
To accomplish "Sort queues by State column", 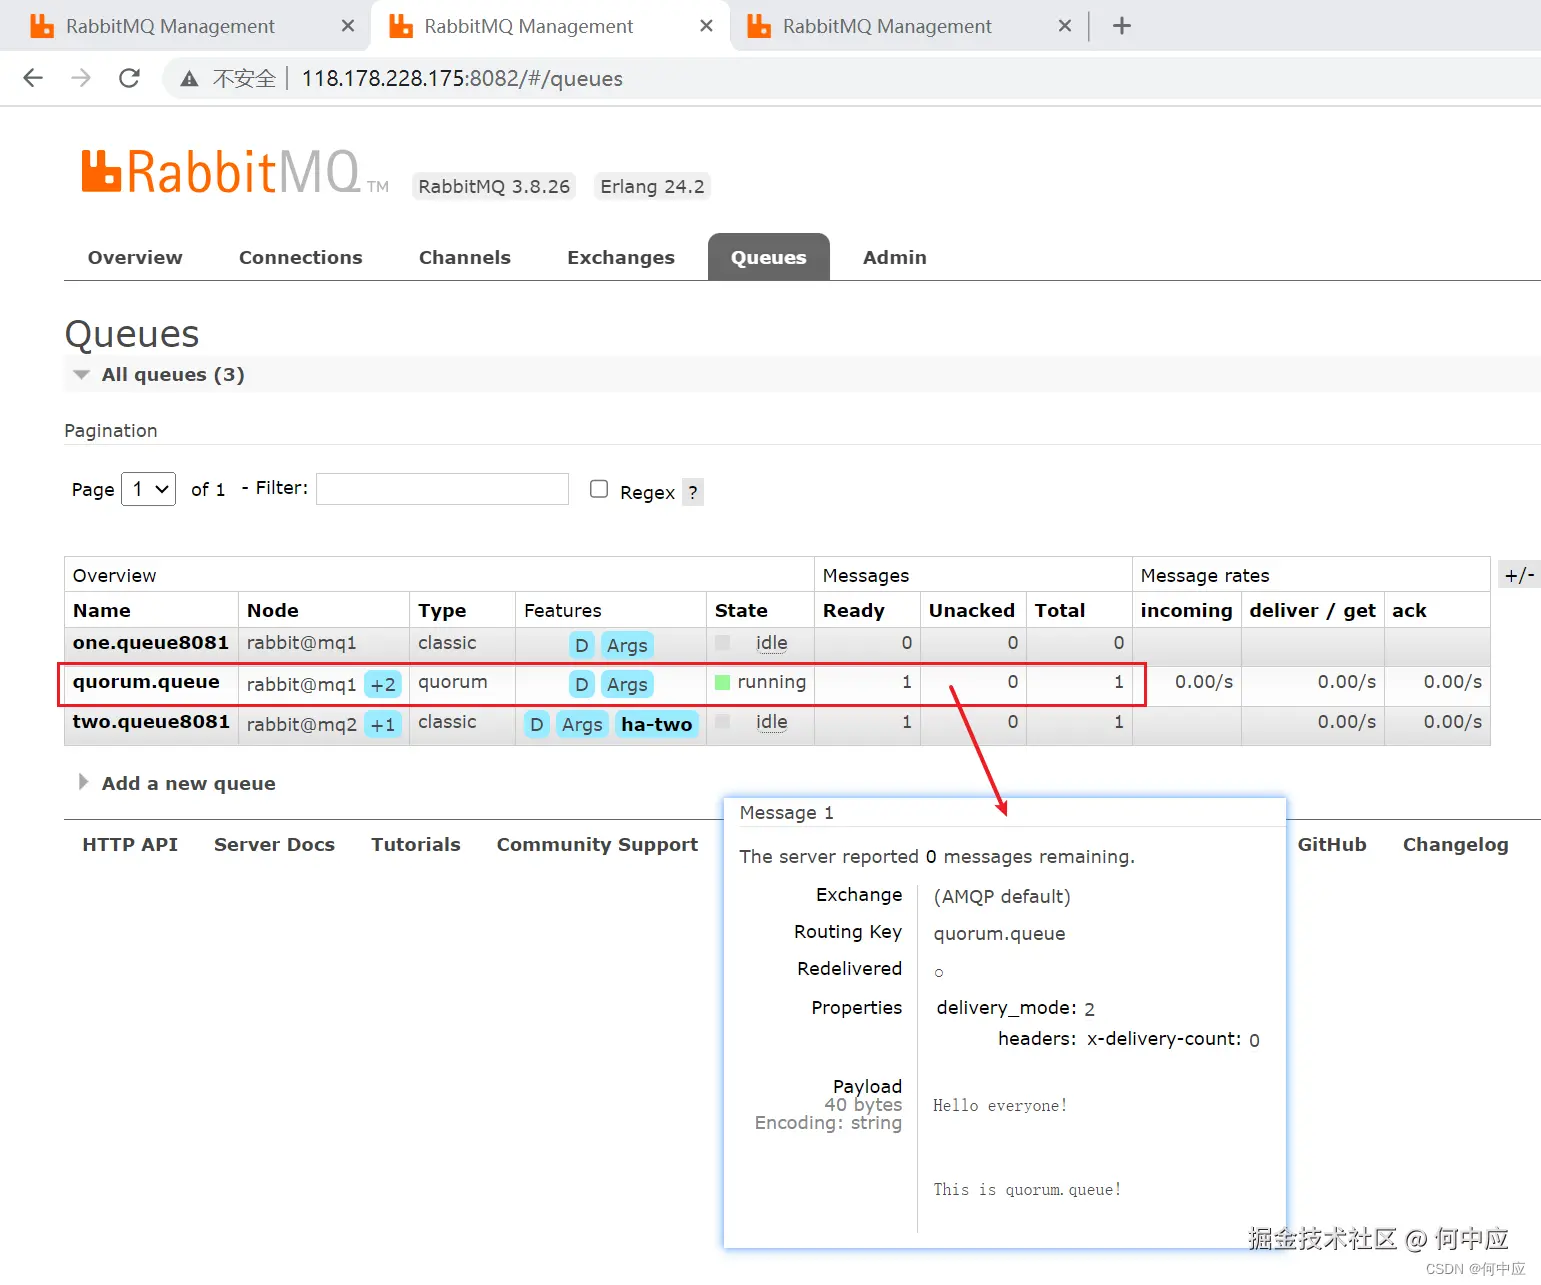I will [x=741, y=611].
